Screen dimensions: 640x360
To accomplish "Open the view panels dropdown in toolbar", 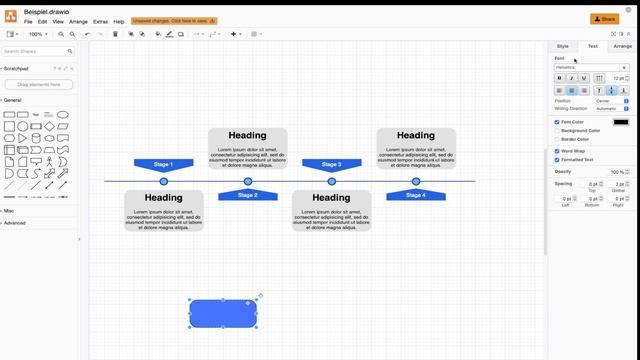I will tap(12, 34).
